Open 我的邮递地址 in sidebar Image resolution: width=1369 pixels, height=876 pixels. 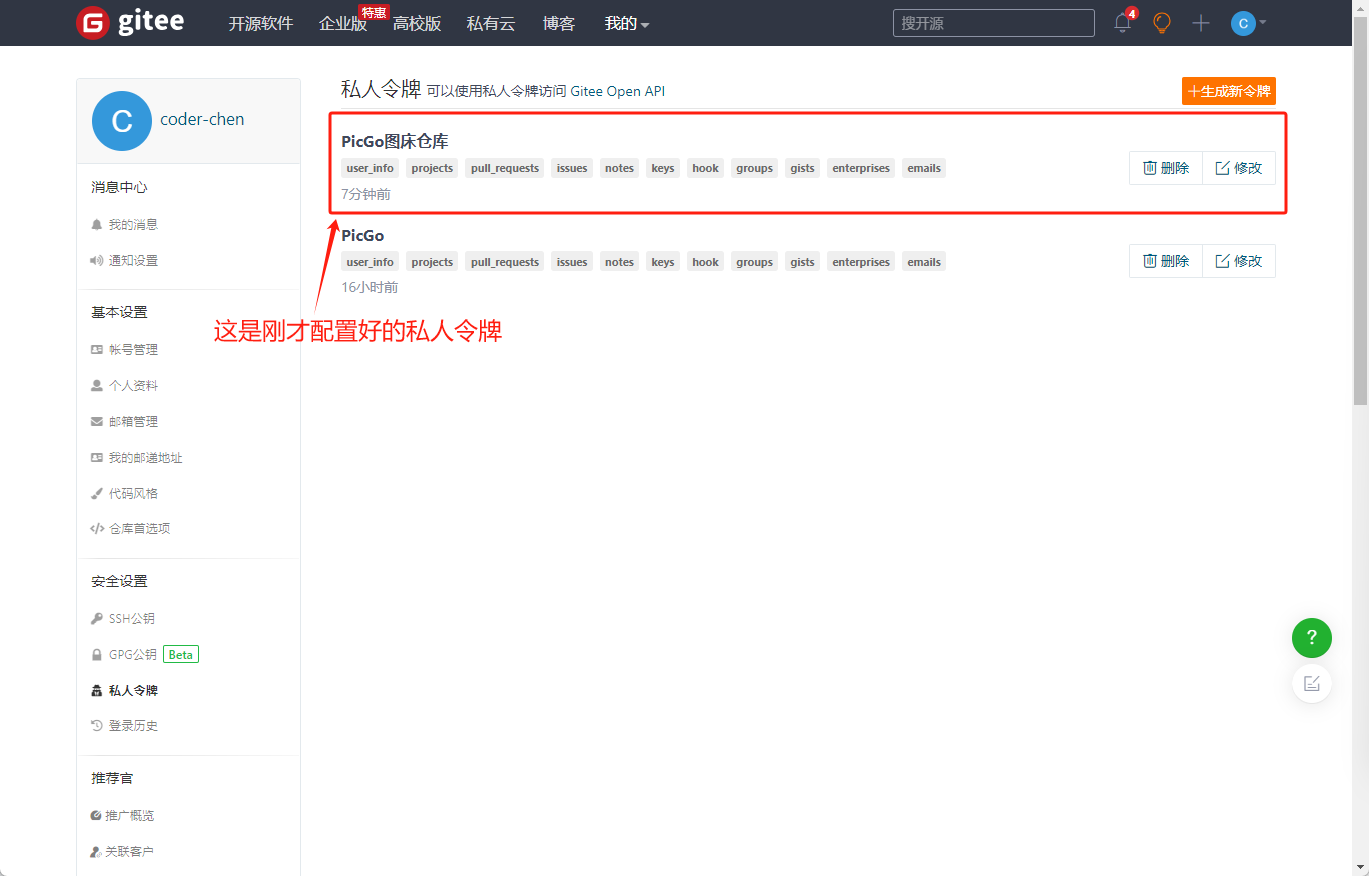137,458
